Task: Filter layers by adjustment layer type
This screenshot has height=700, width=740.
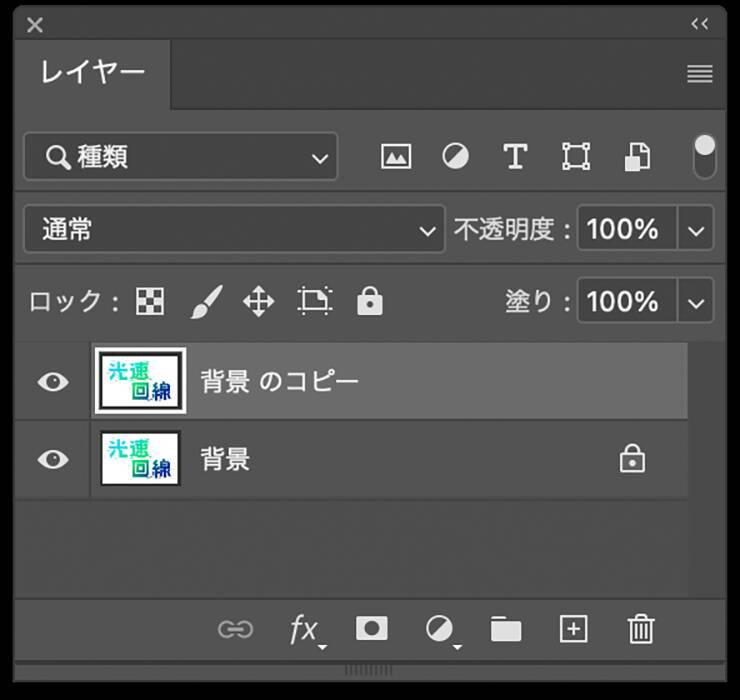Action: pyautogui.click(x=456, y=157)
